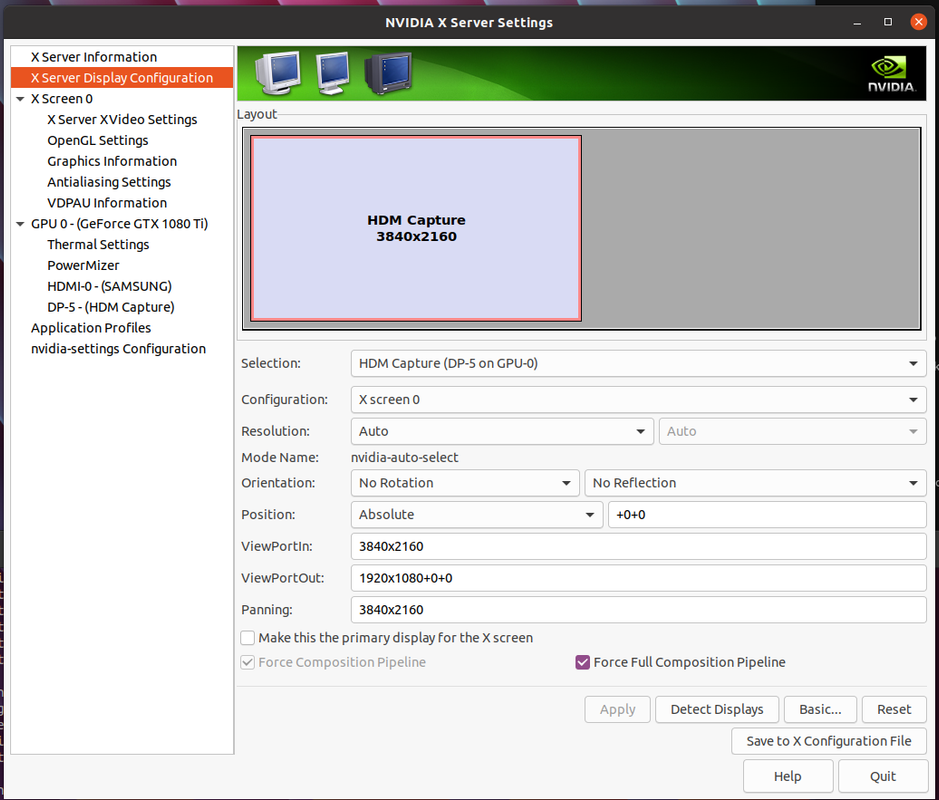Image resolution: width=939 pixels, height=800 pixels.
Task: Click the ViewPortIn input field
Action: point(638,546)
